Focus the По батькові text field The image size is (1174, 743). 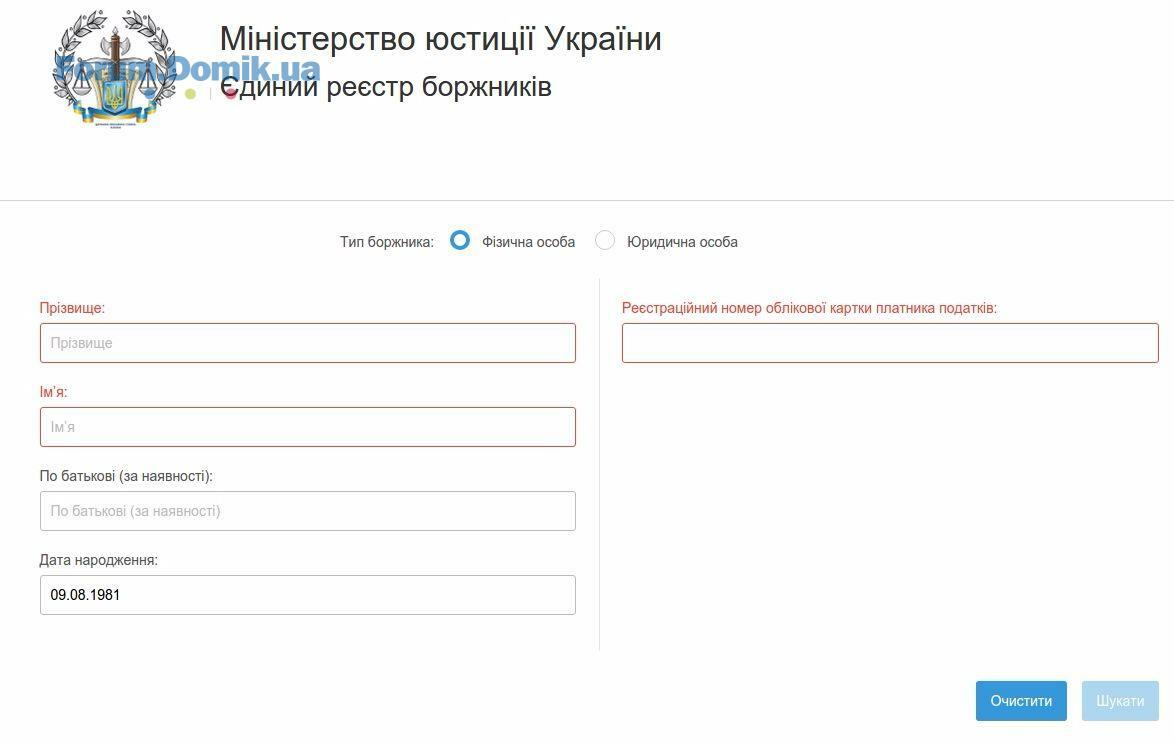tap(308, 511)
